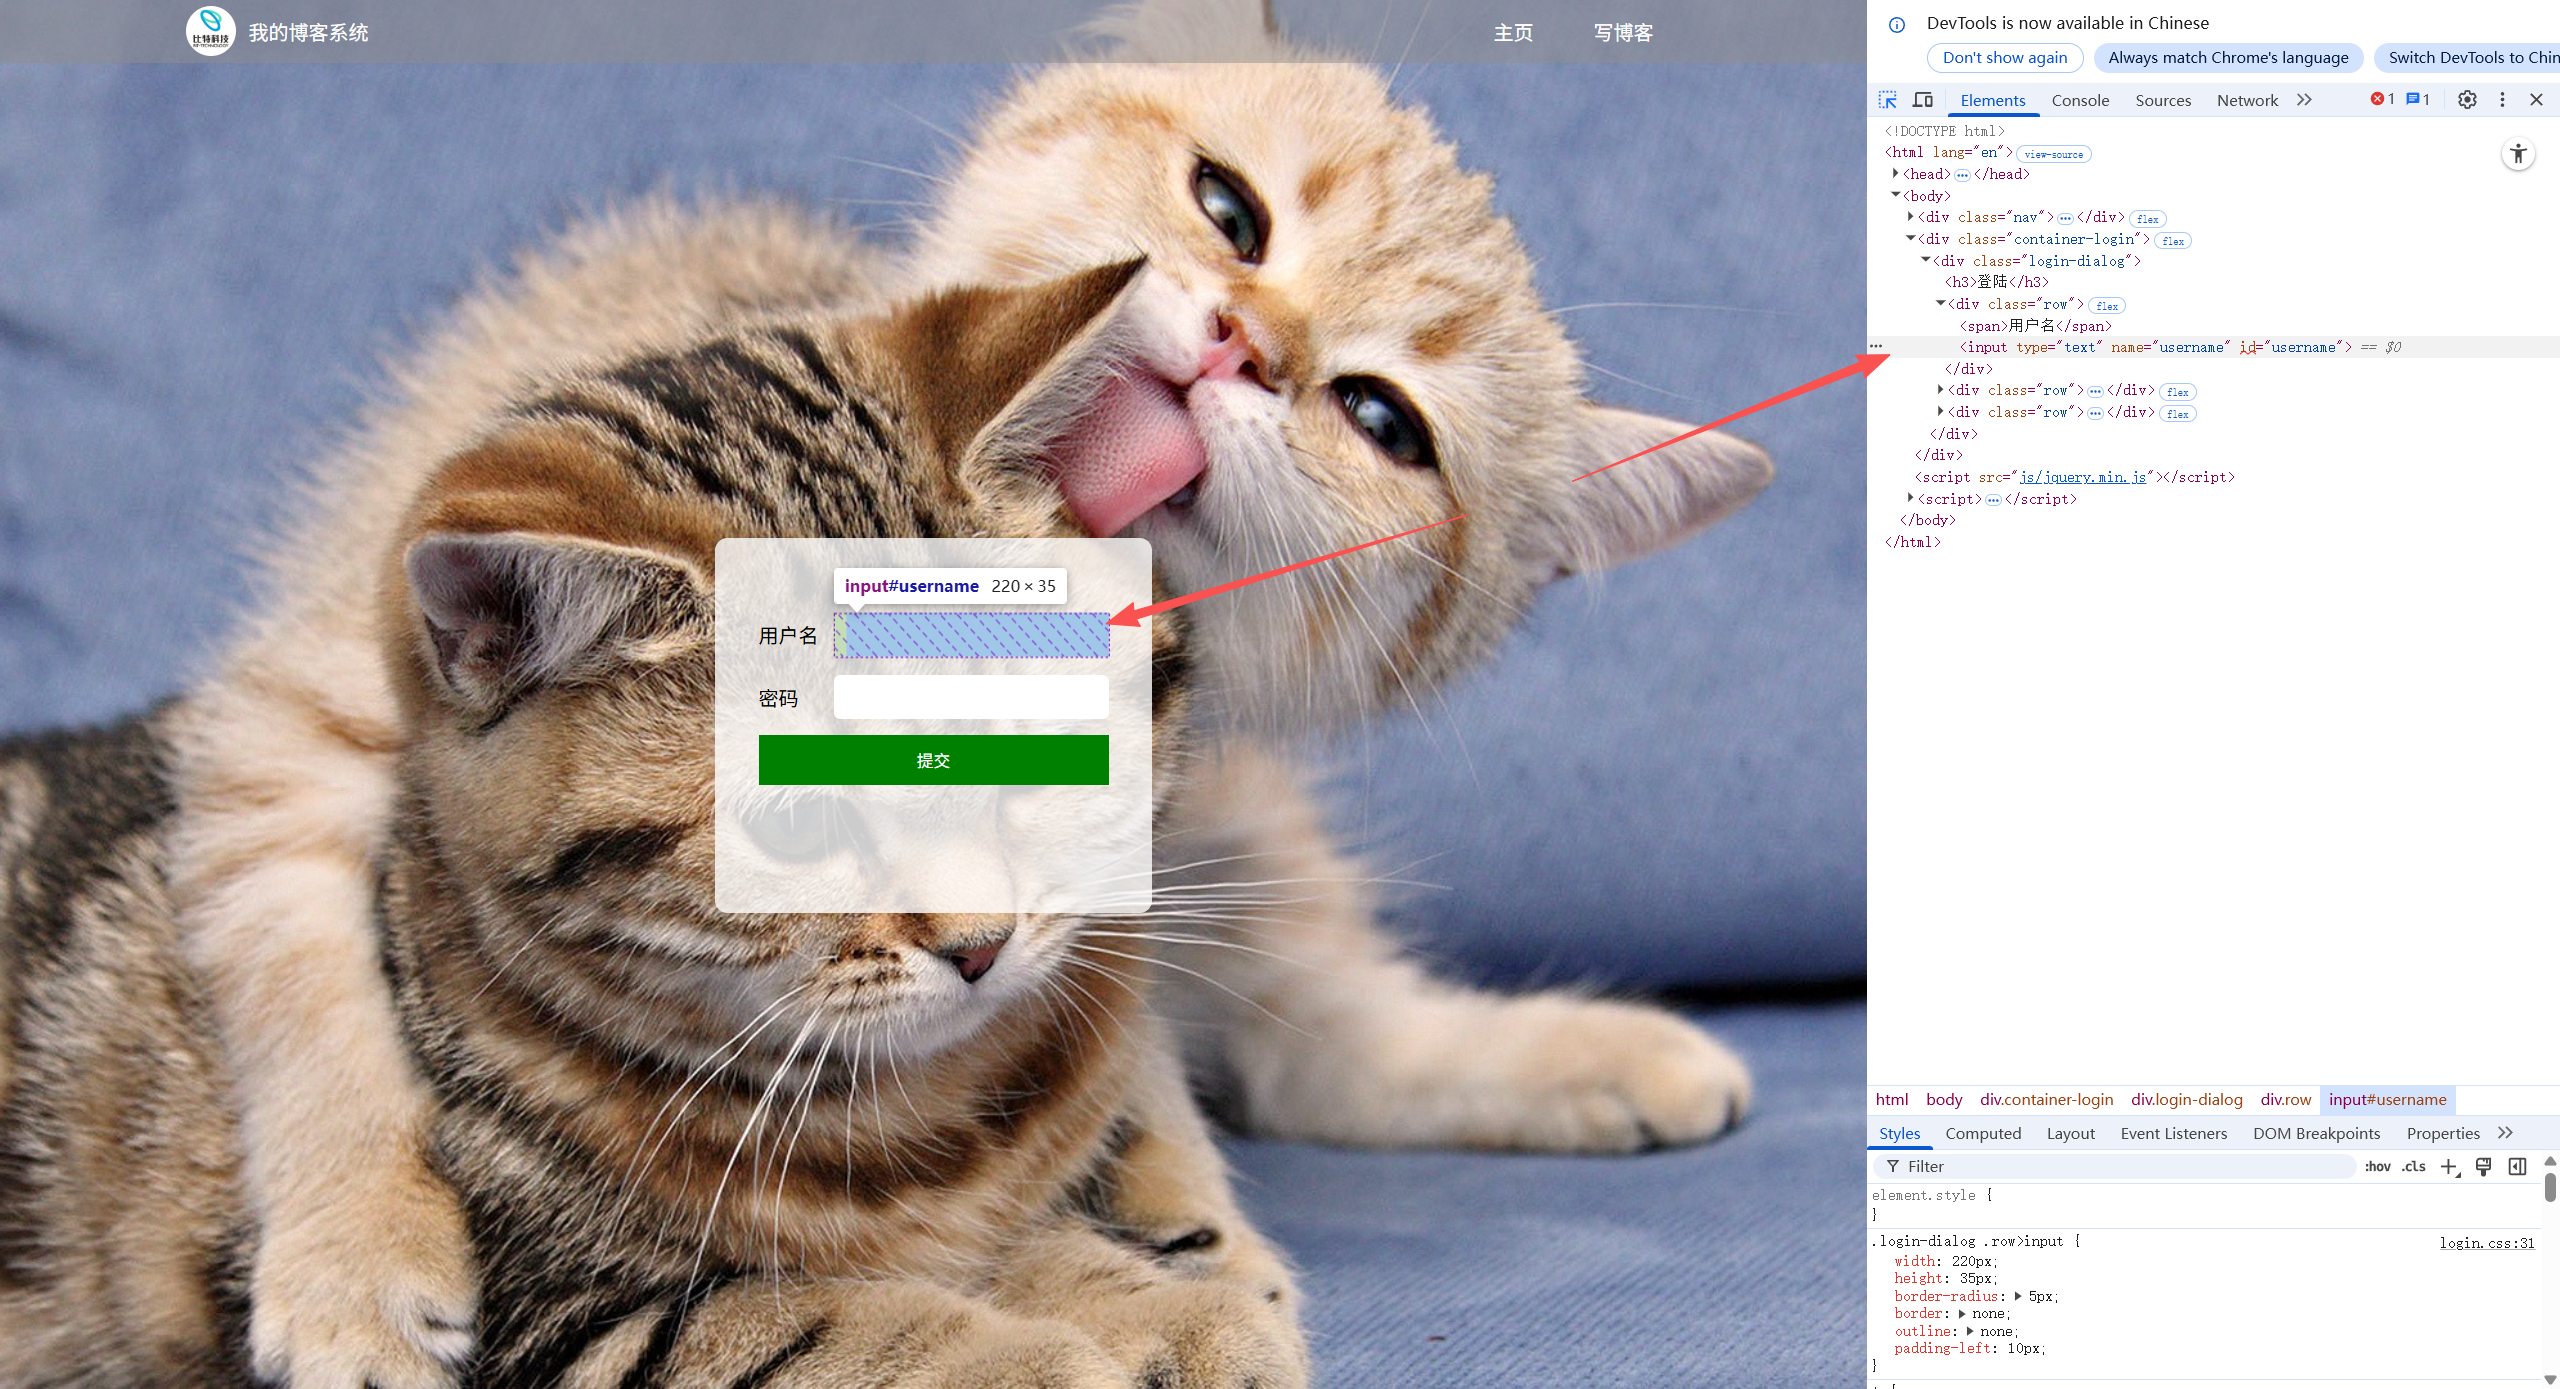2560x1389 pixels.
Task: Click the styles pane scrollbar thumb
Action: pos(2549,1188)
